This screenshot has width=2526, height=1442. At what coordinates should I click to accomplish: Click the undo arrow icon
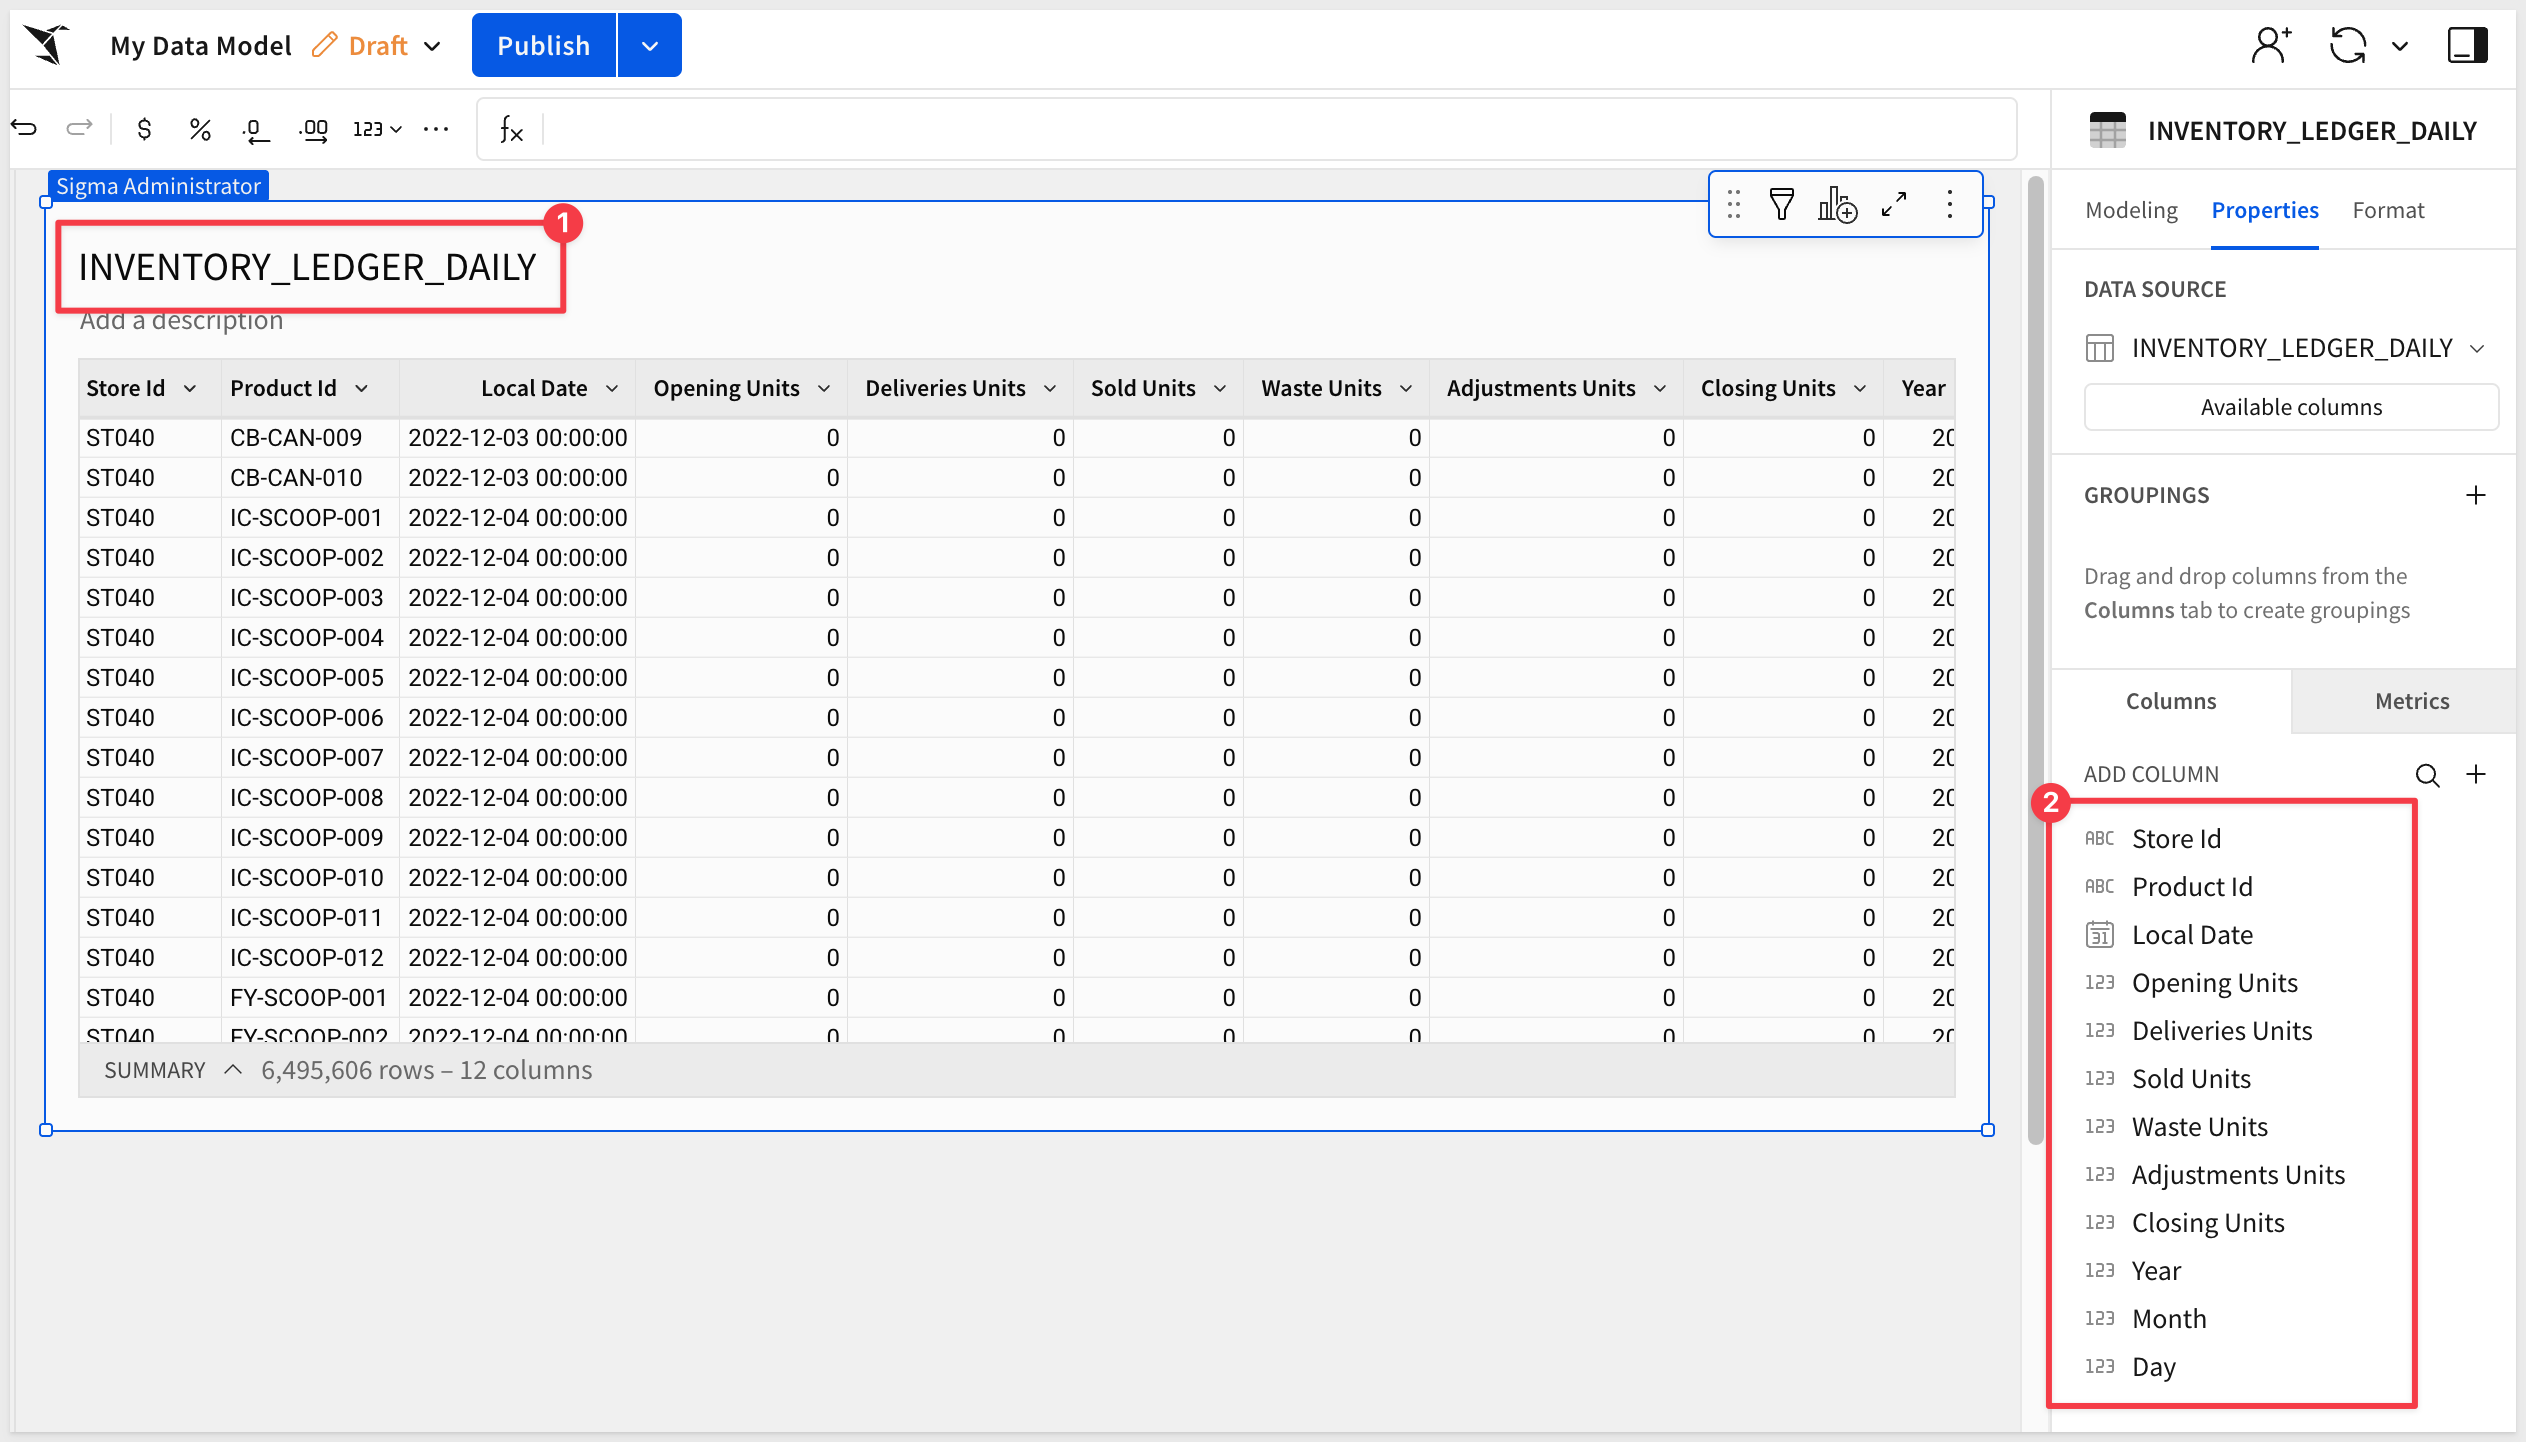[x=24, y=128]
